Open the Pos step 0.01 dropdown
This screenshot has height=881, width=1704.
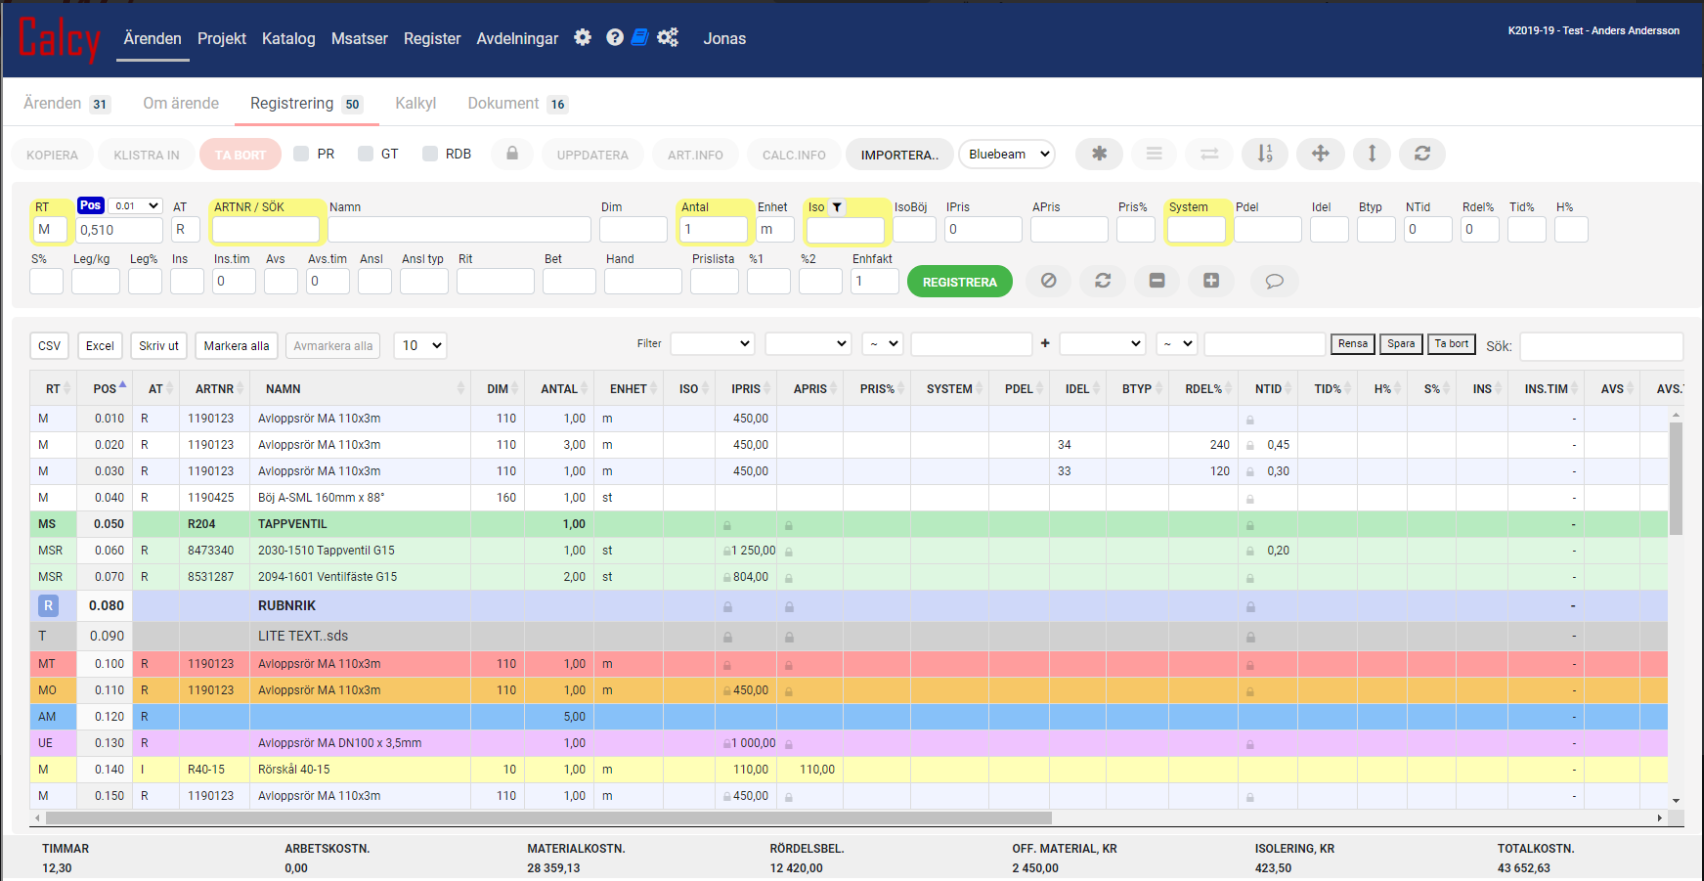coord(136,206)
